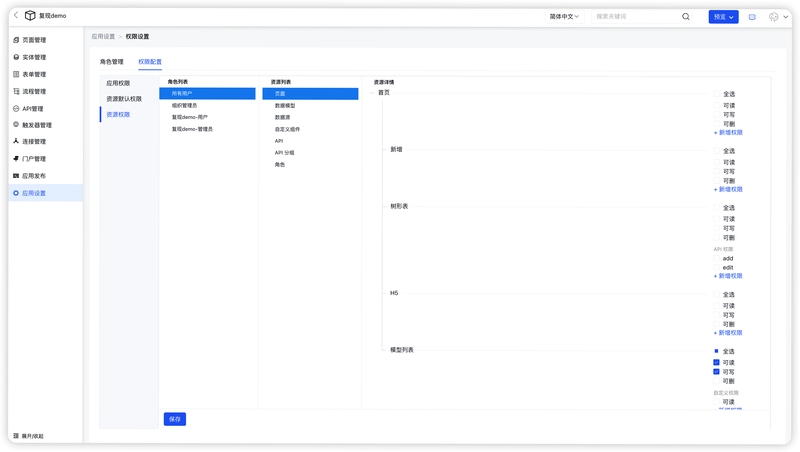800x452 pixels.
Task: Click 新增权限 link under 树形表
Action: coord(728,276)
